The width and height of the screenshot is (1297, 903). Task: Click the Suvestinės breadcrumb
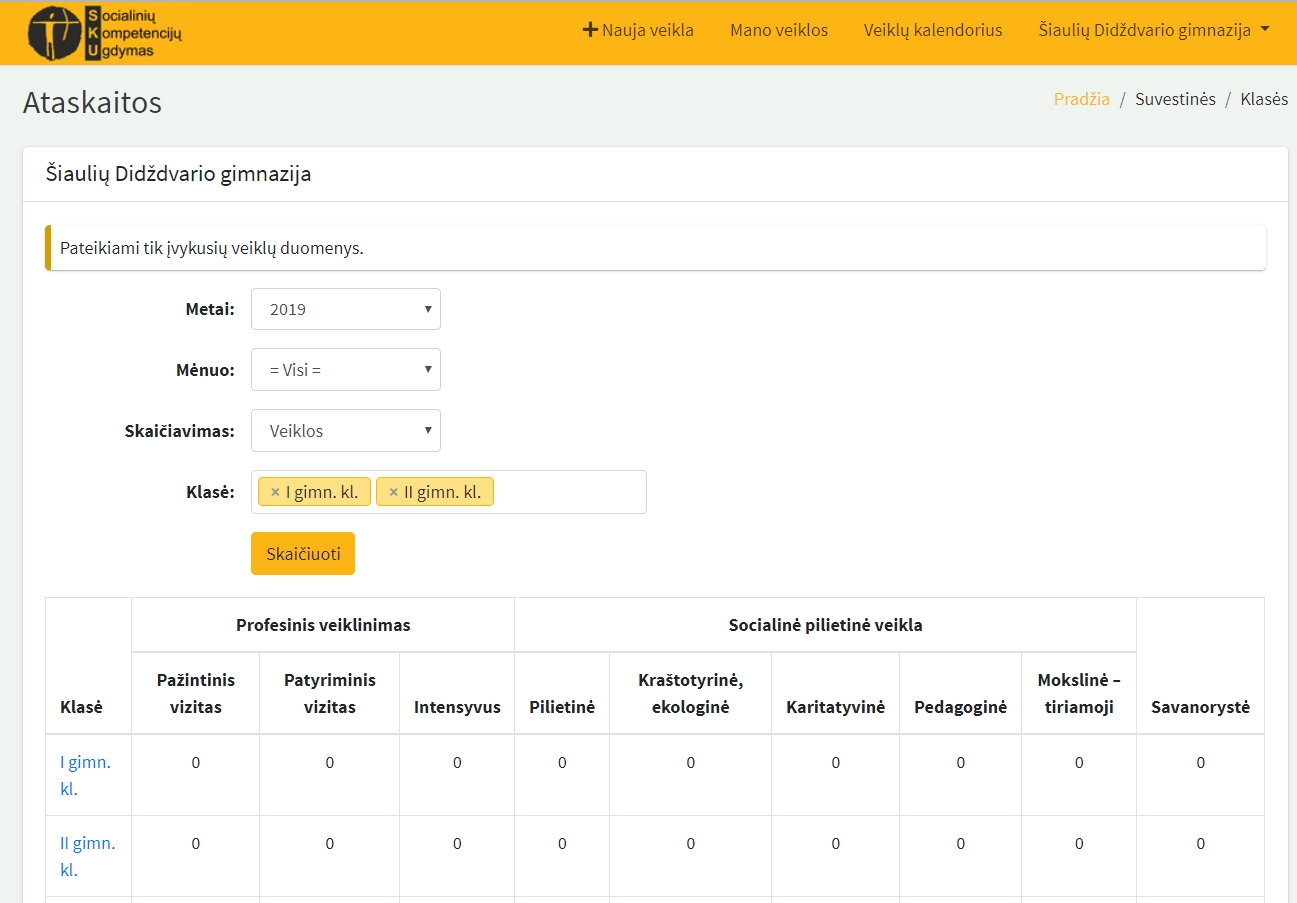pos(1175,99)
